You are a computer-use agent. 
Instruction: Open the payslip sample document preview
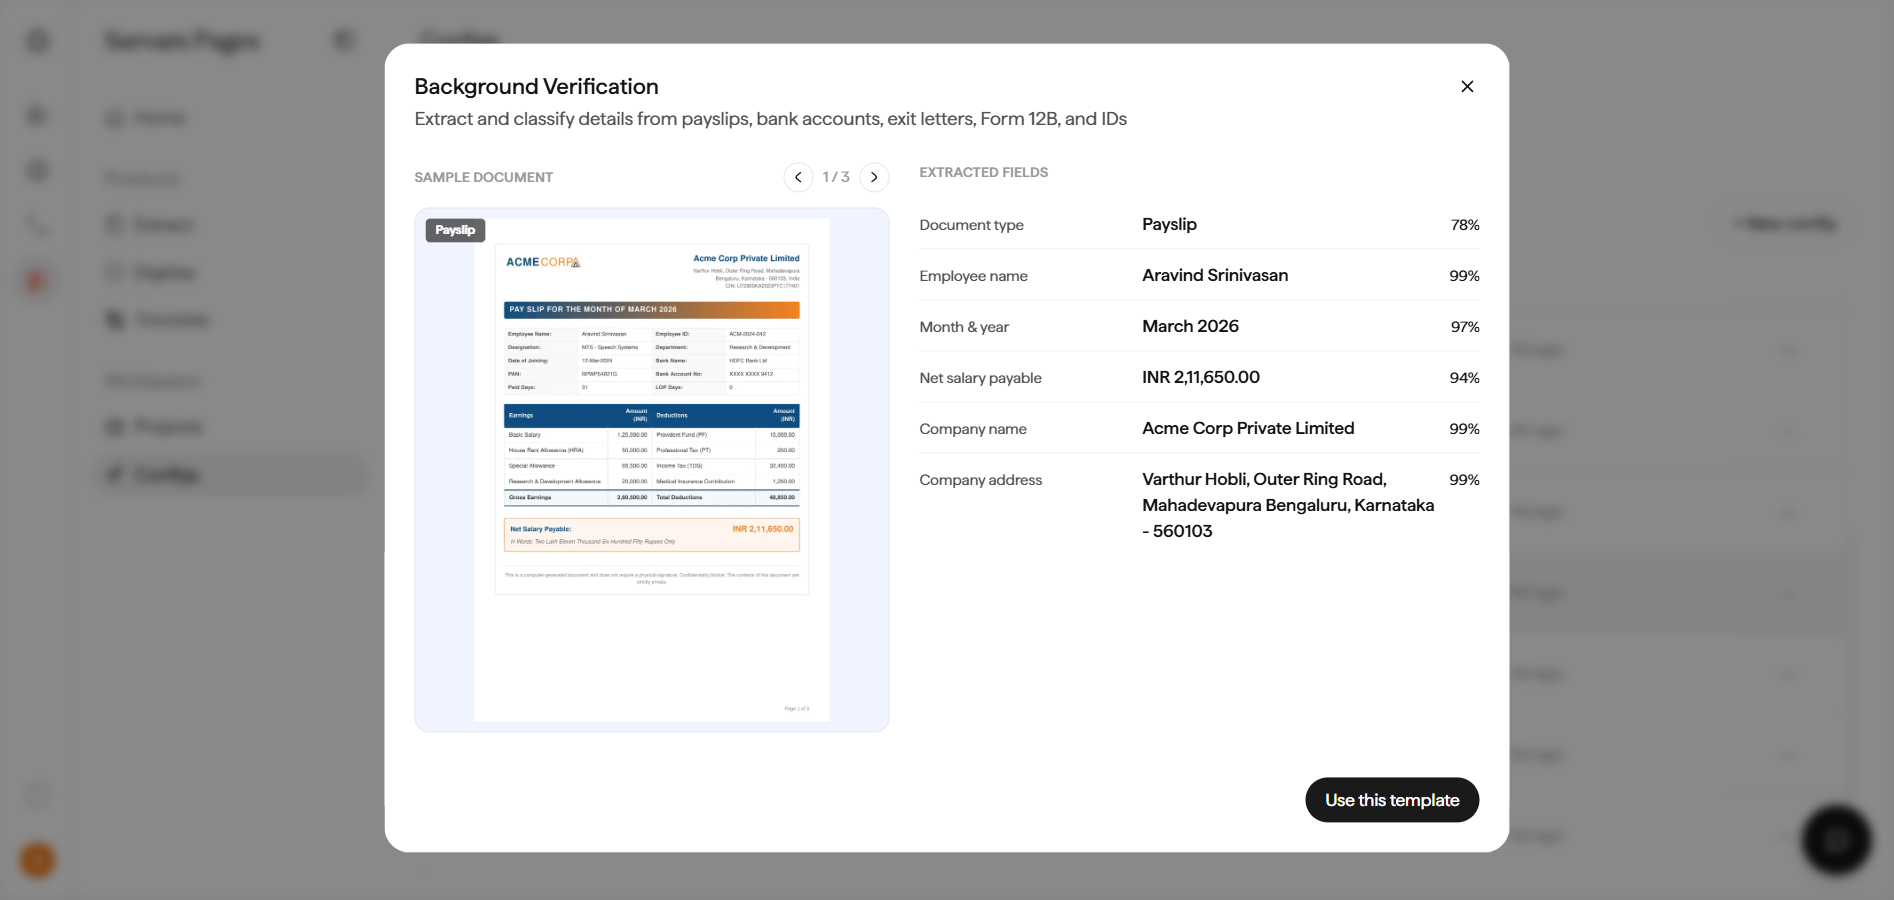click(x=652, y=470)
